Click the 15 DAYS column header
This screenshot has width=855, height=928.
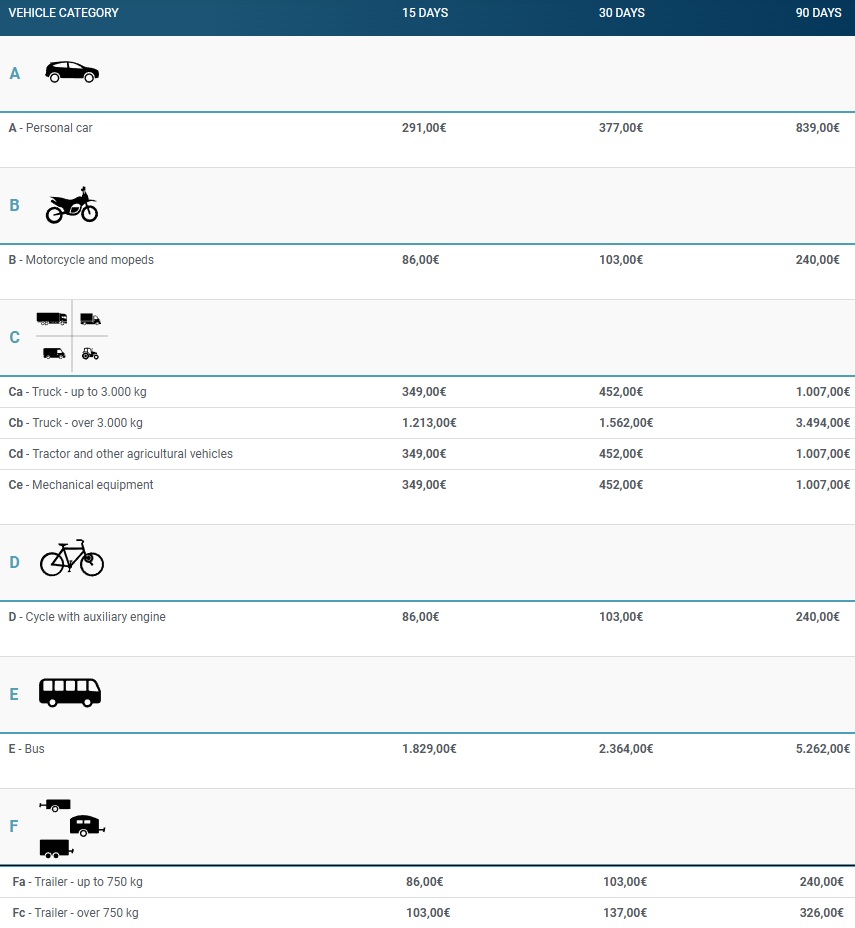pos(425,13)
